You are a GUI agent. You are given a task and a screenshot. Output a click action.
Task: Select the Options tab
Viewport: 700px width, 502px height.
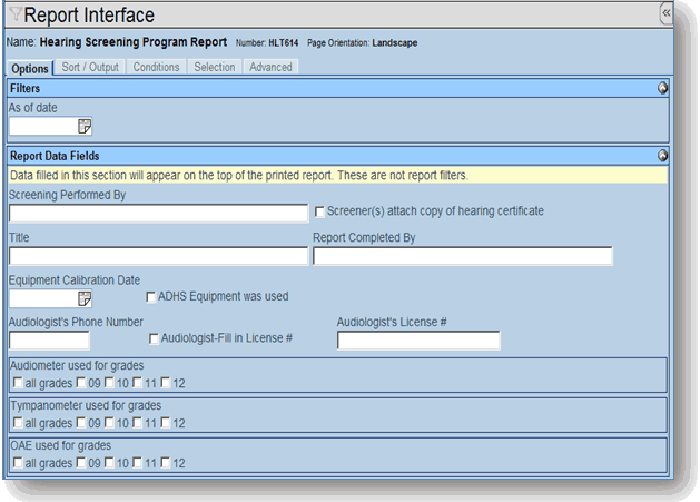click(x=30, y=68)
